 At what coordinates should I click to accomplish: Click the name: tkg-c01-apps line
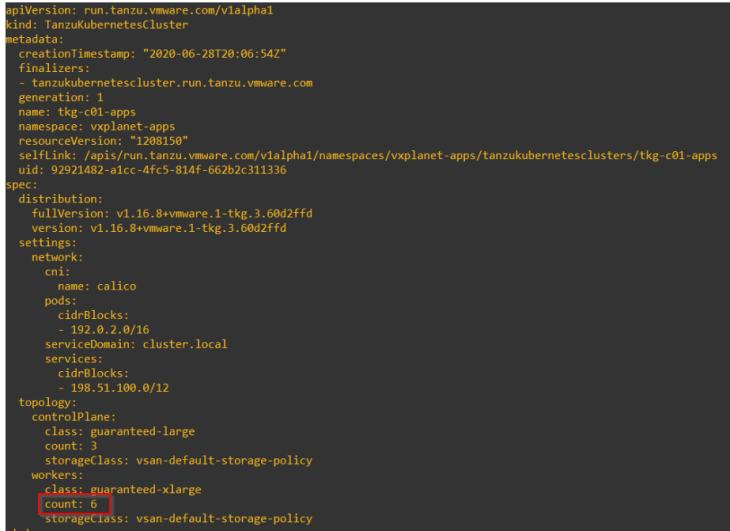tap(77, 112)
